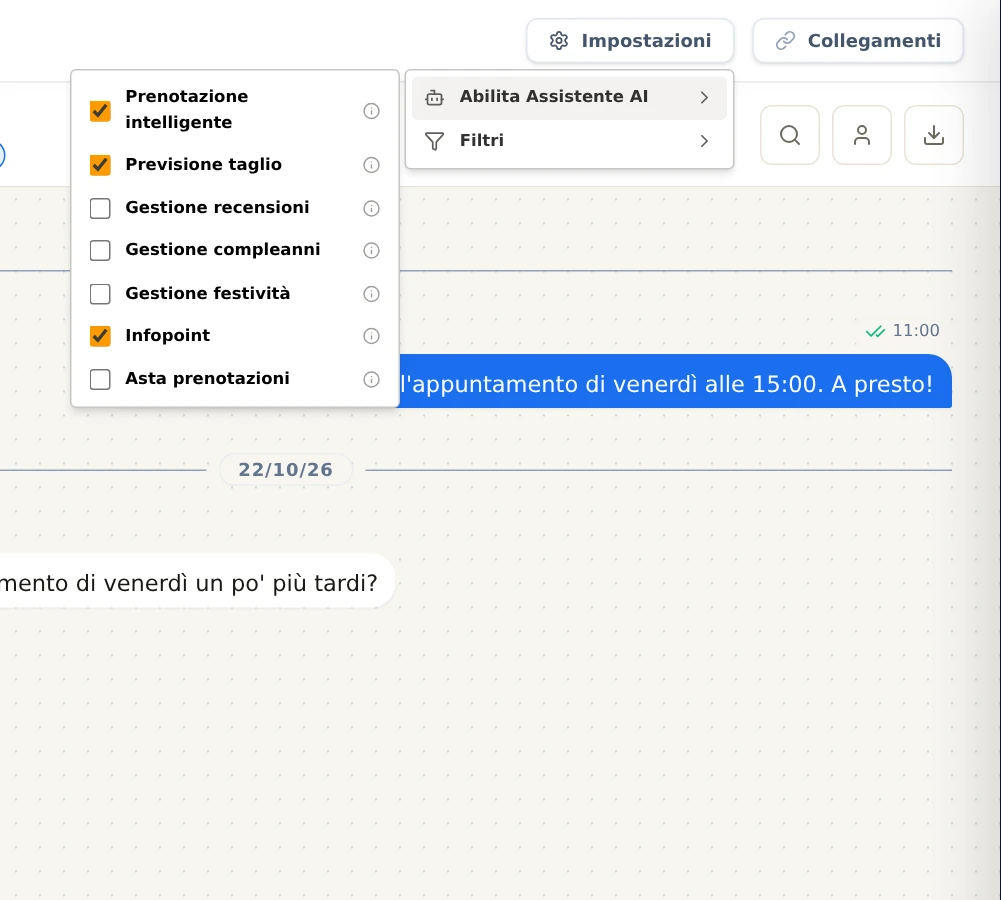
Task: Uncheck Prenotazione intelligente checkbox
Action: (x=100, y=111)
